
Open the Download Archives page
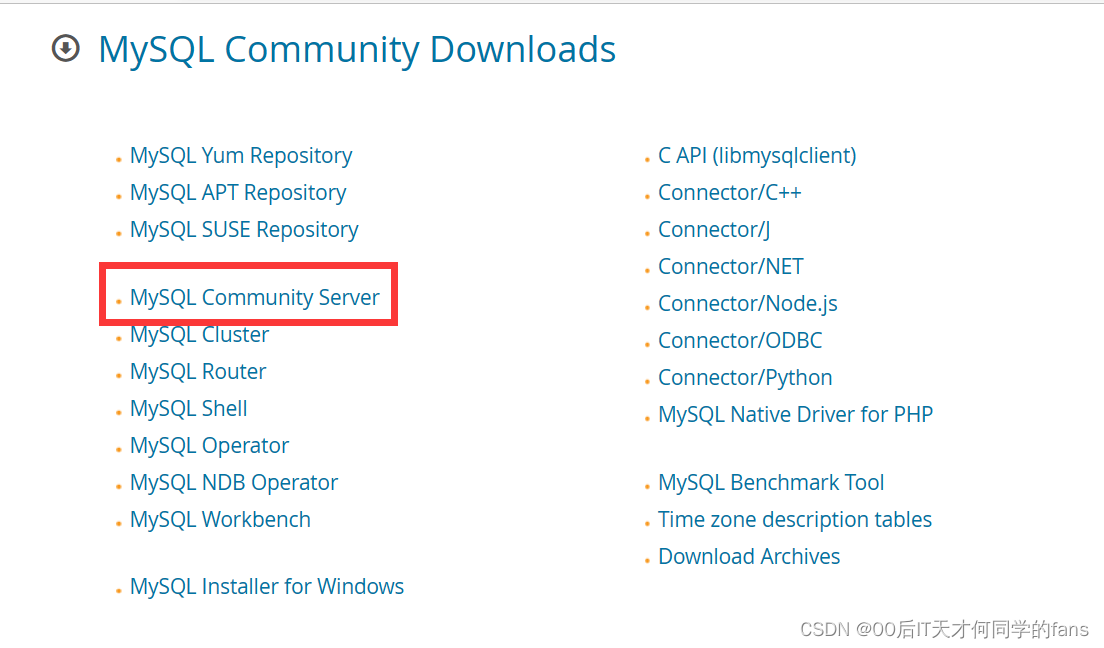(x=748, y=556)
